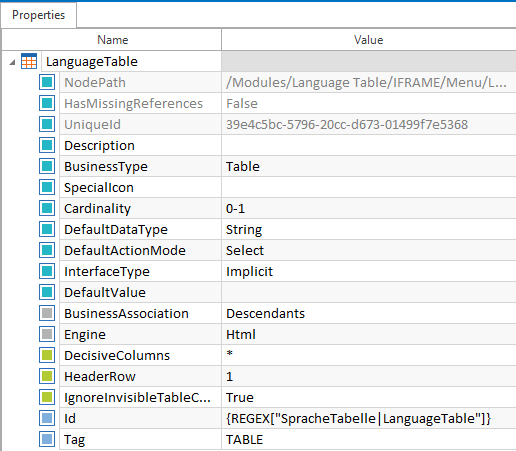Click the green icon beside DecisiveColumns

coord(47,355)
